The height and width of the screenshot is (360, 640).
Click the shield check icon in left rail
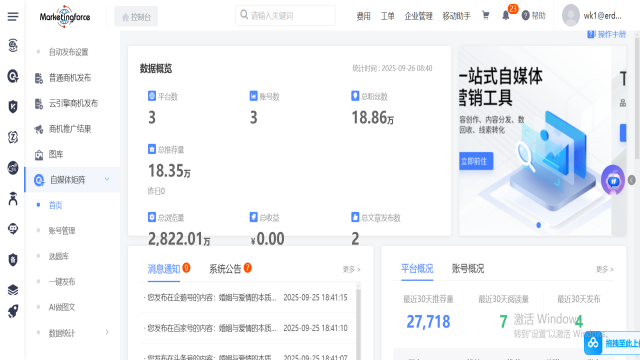(13, 107)
